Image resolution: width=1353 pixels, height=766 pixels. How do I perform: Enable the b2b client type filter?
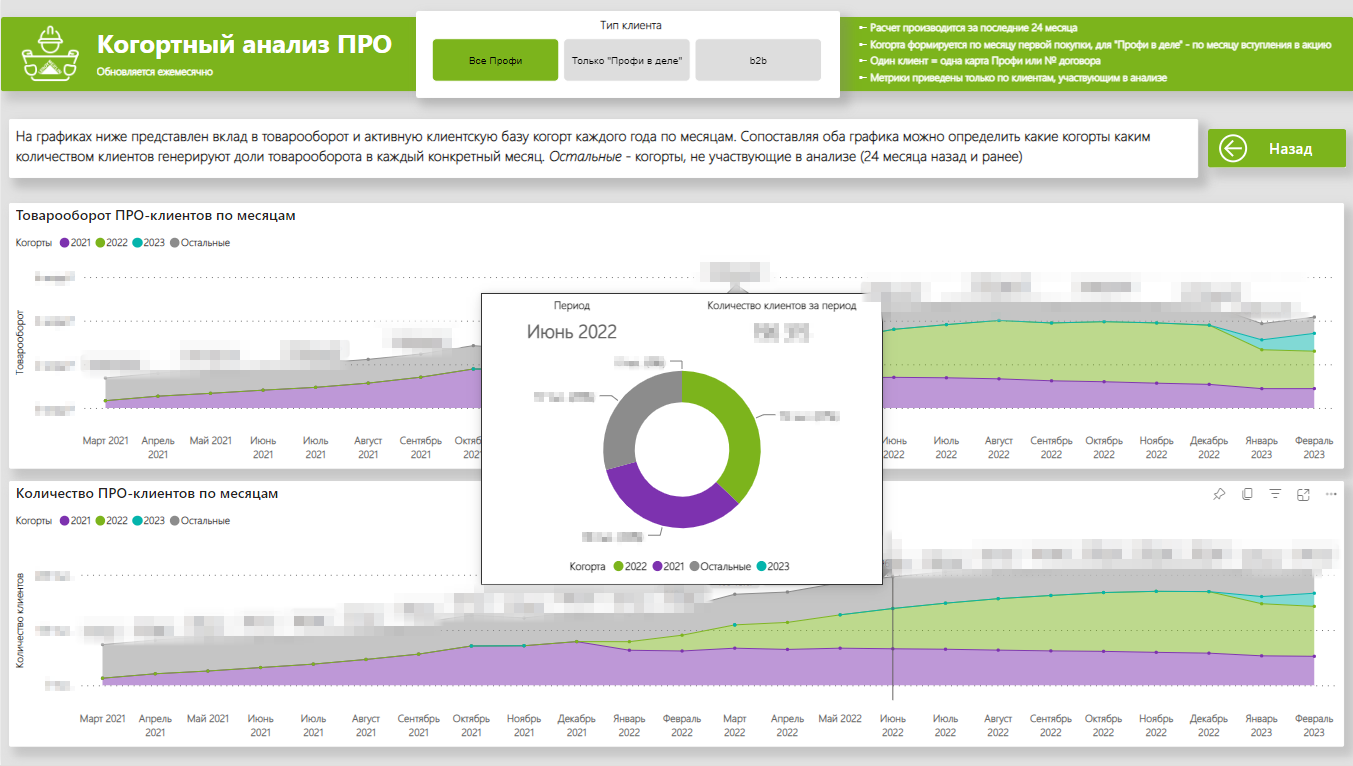point(757,59)
